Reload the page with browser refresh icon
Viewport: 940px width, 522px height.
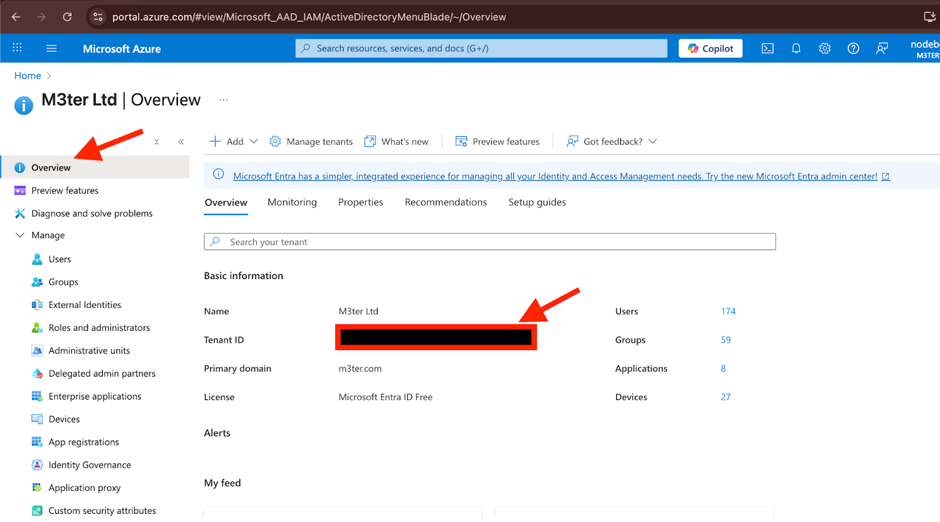pyautogui.click(x=67, y=17)
